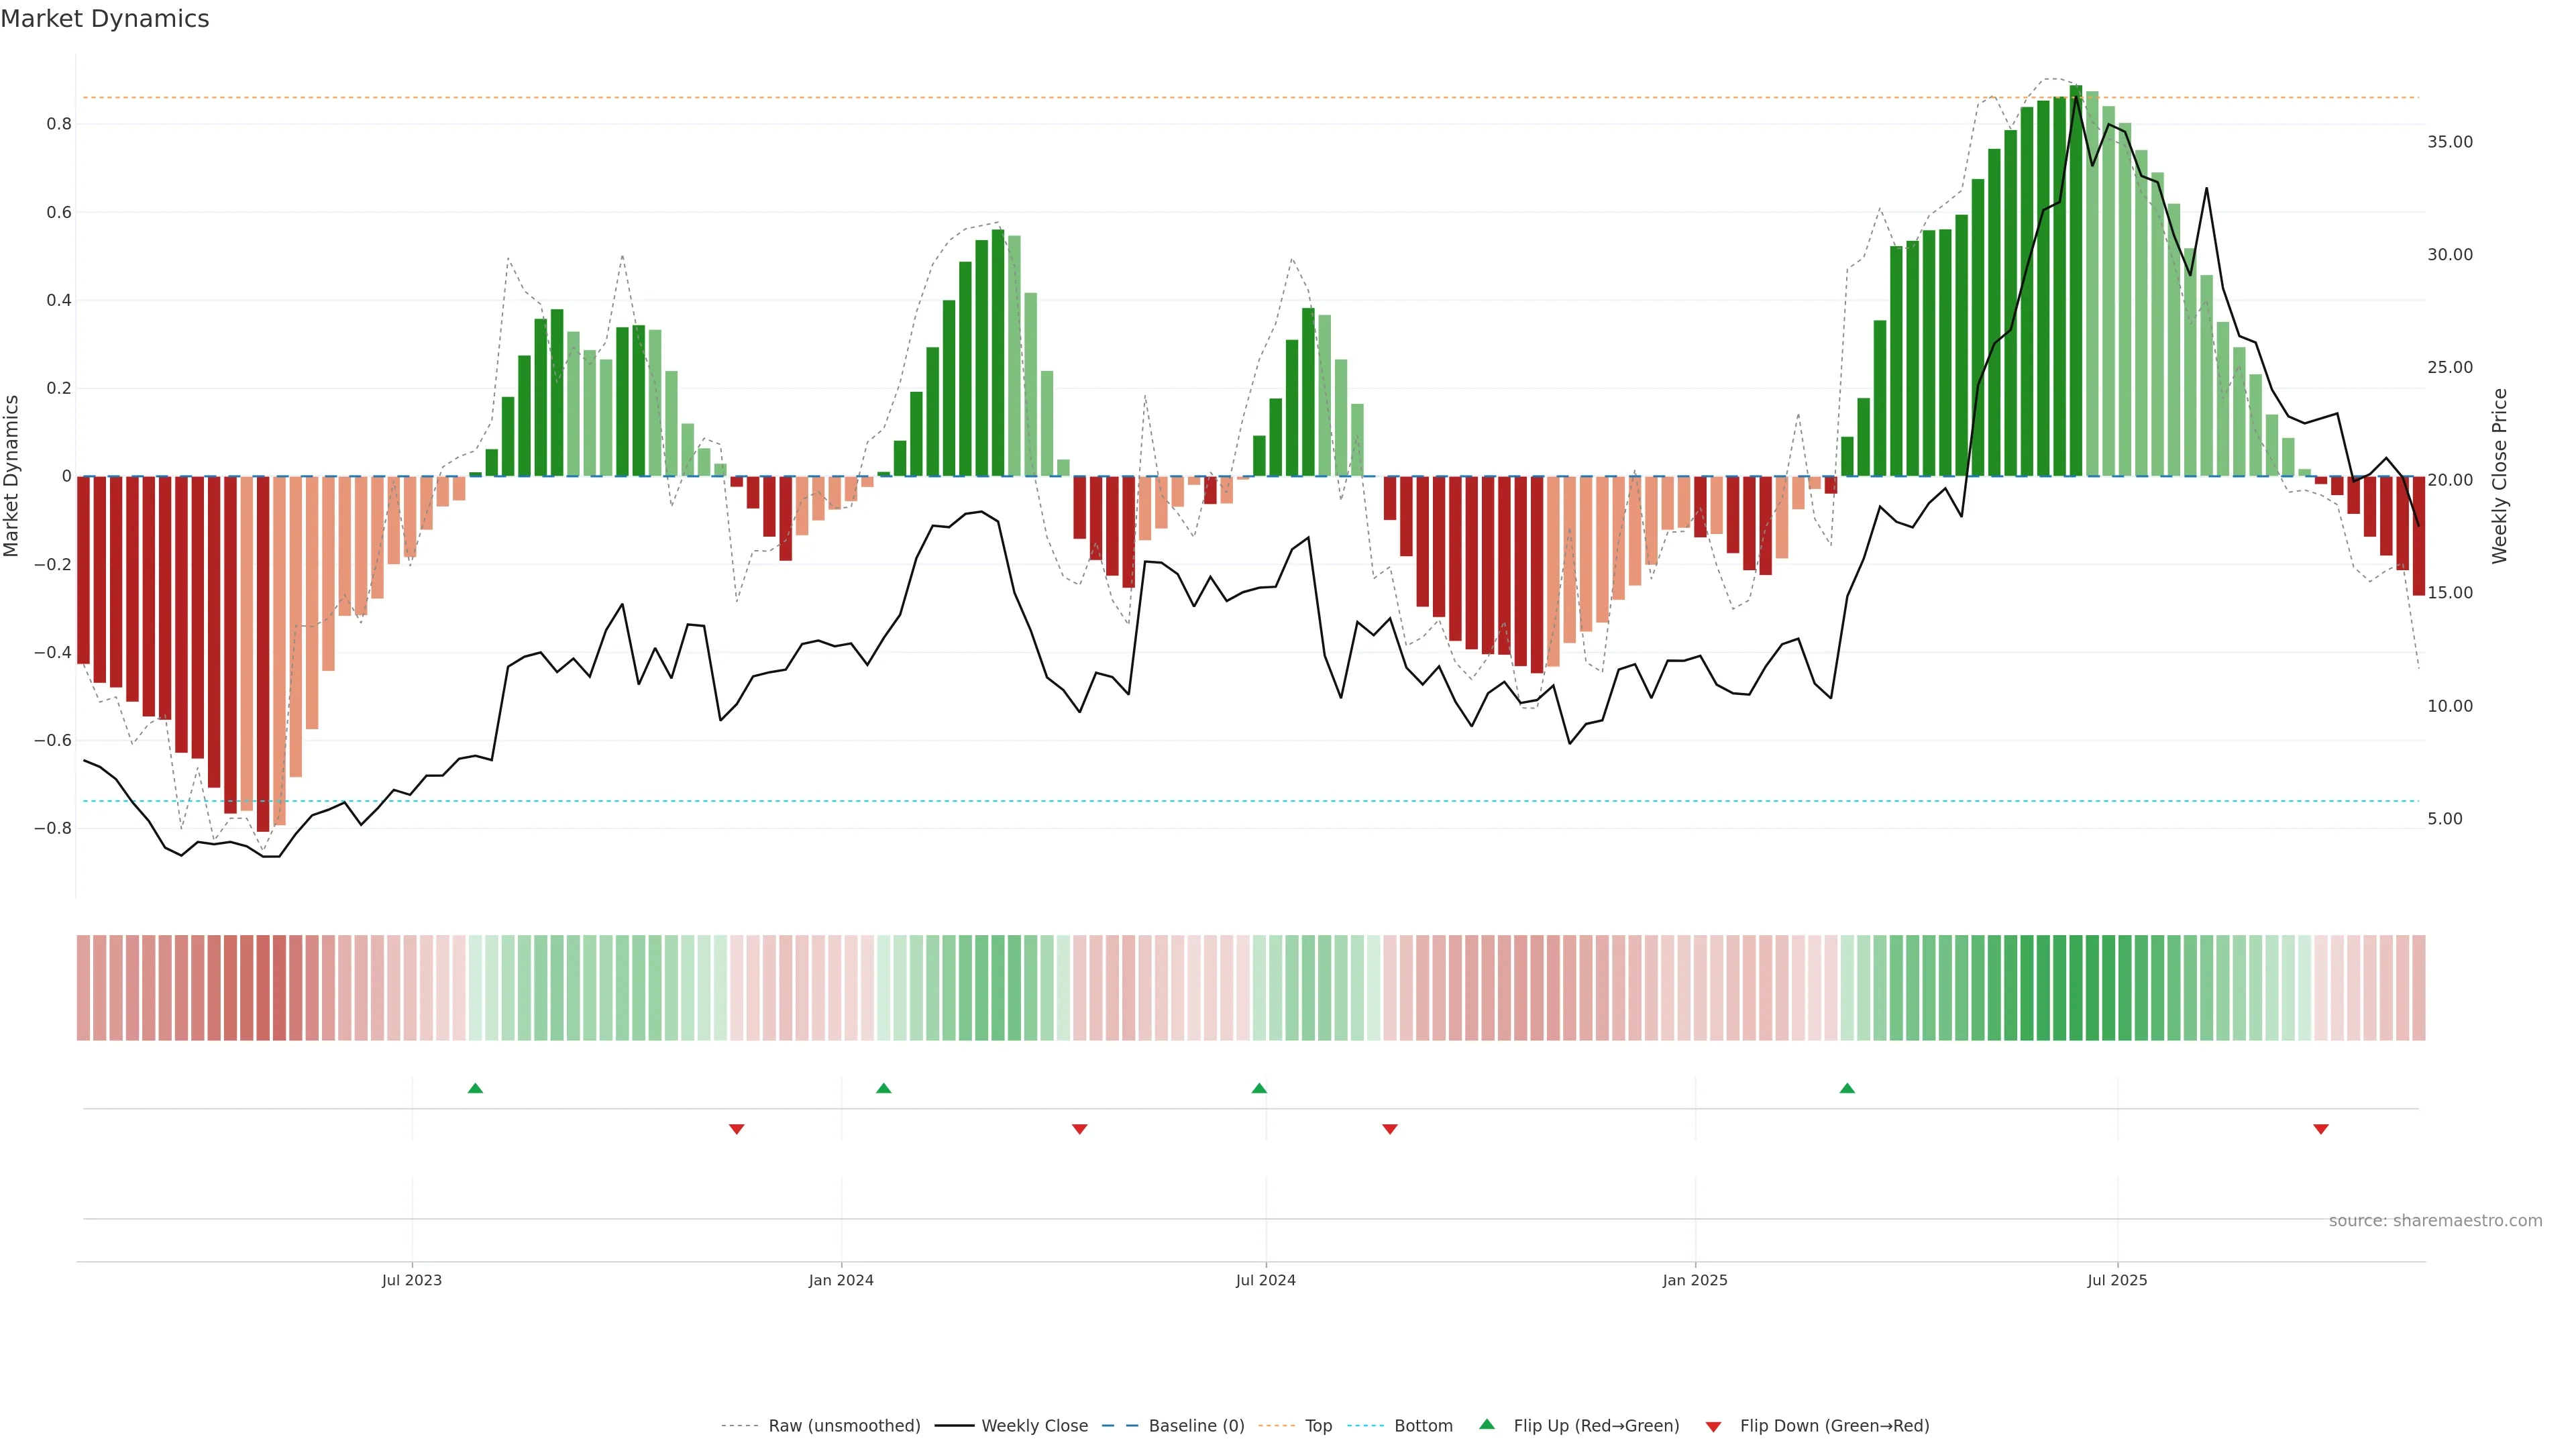Click the final red Flip Down marker in late 2025

point(2321,1129)
